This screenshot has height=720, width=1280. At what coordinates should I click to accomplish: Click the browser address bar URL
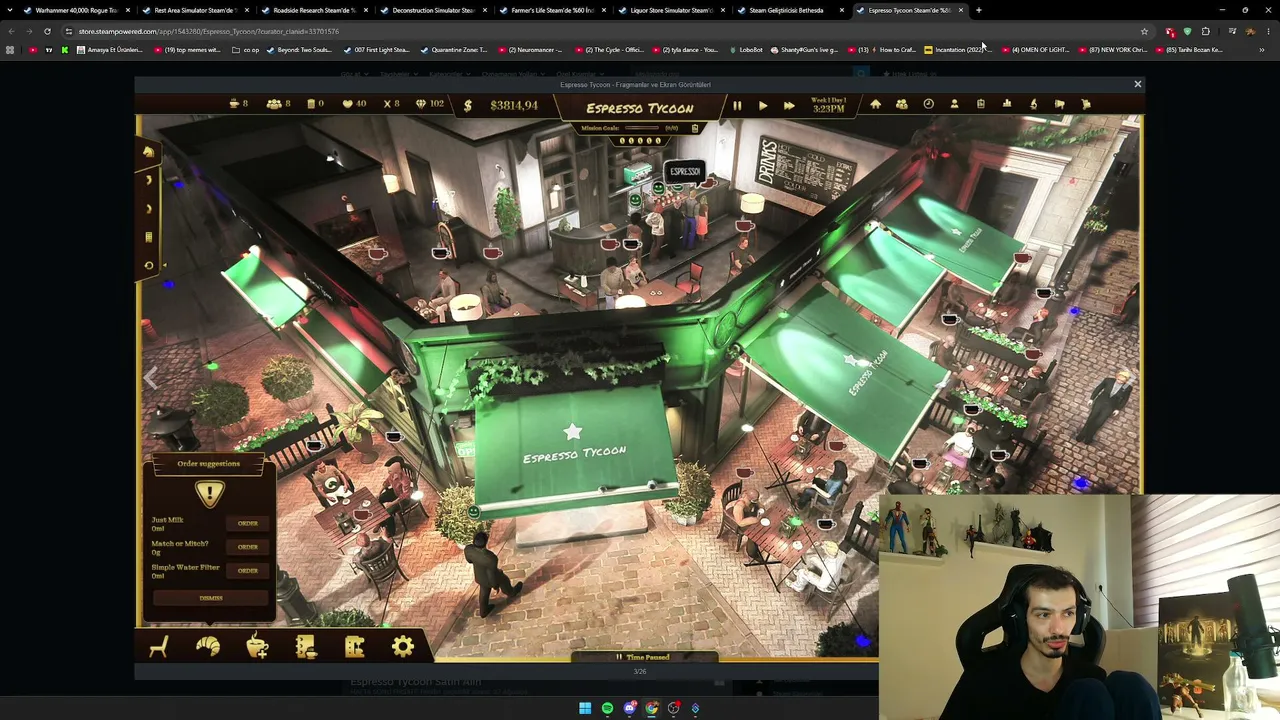208,31
